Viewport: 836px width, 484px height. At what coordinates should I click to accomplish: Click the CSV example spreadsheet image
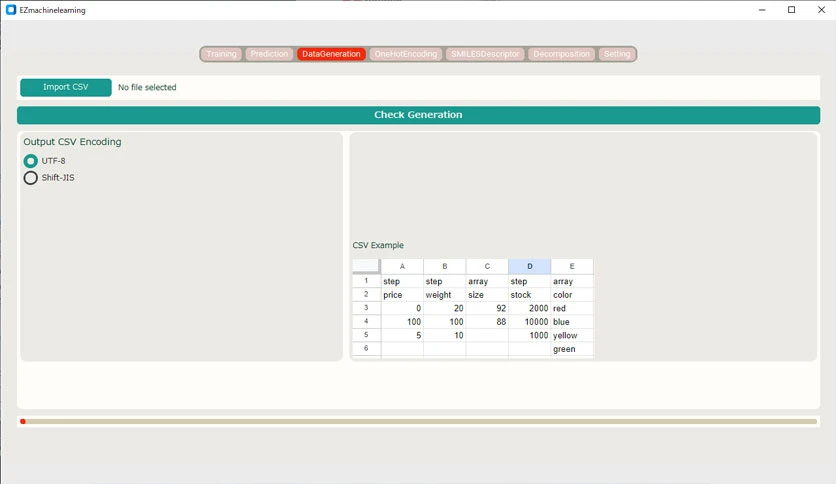tap(473, 309)
